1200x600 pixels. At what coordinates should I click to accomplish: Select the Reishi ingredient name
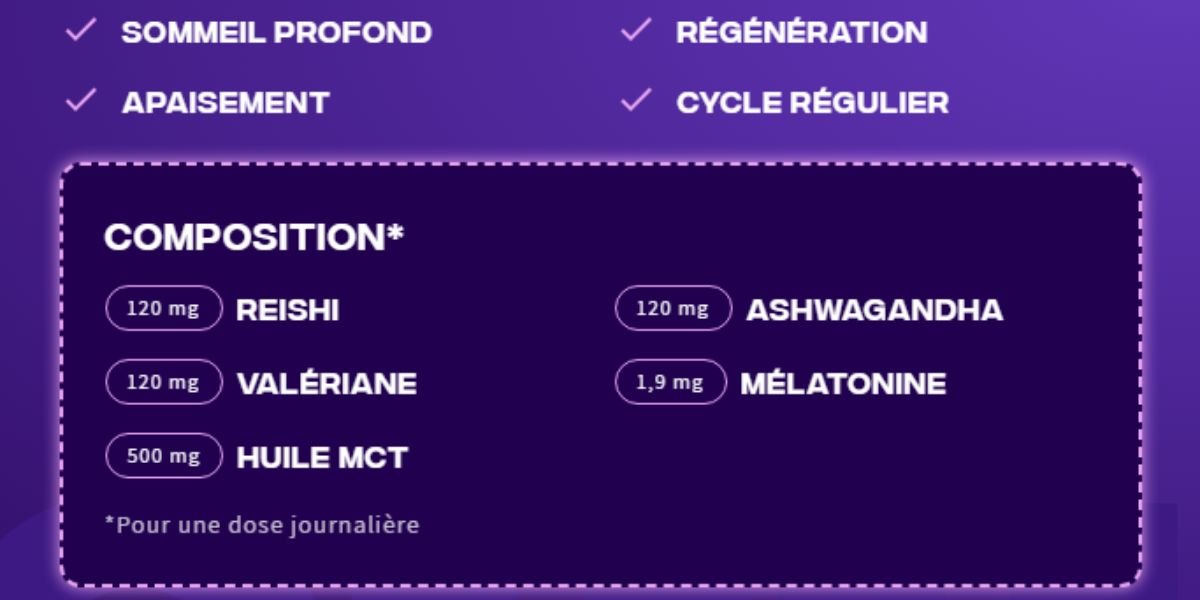pos(288,310)
